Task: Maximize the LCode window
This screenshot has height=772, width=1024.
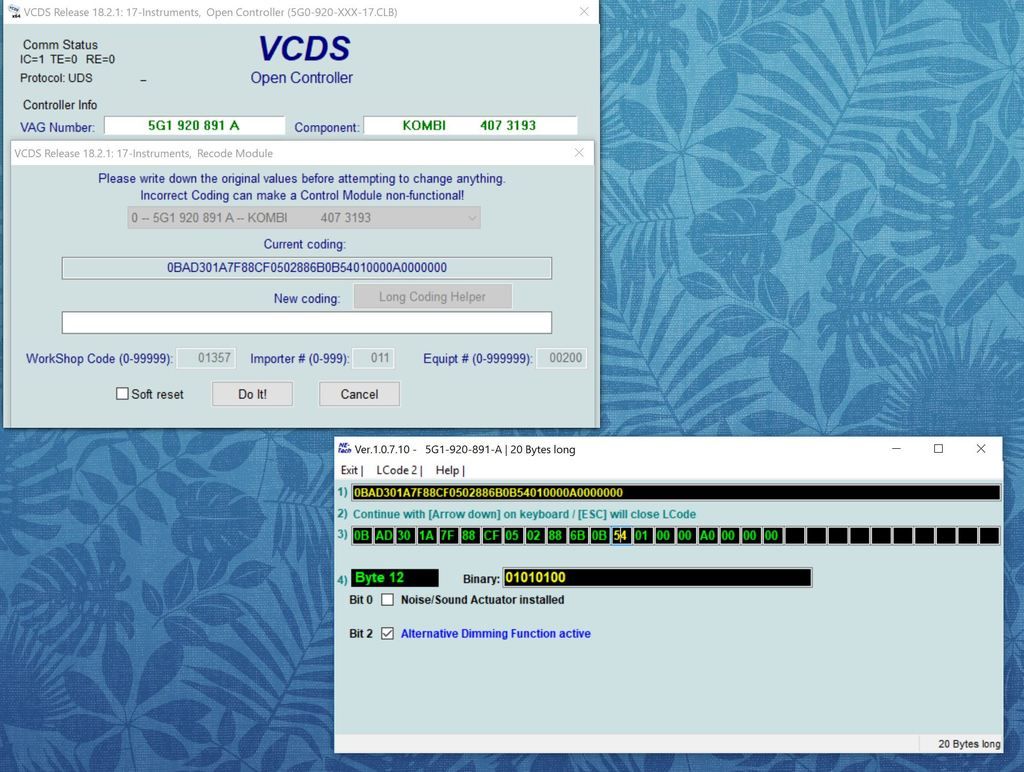Action: point(938,449)
